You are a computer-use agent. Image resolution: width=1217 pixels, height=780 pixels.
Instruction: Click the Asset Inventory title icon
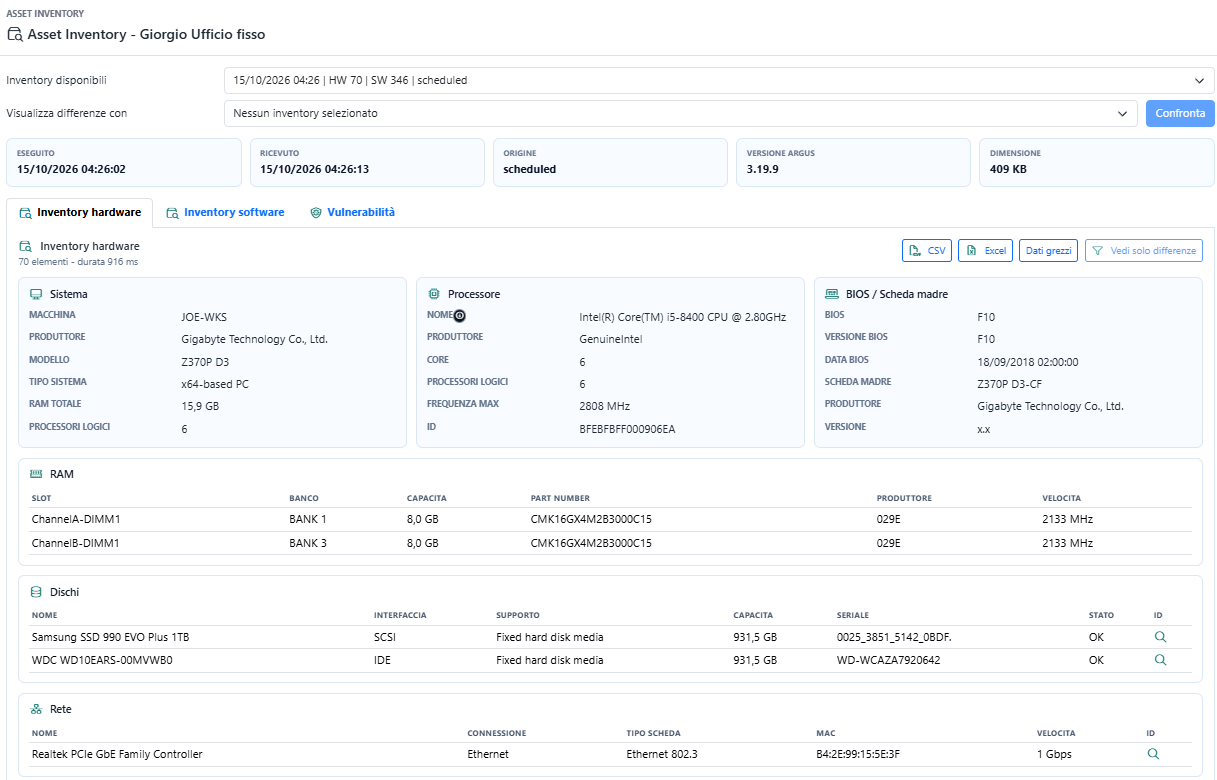coord(14,34)
